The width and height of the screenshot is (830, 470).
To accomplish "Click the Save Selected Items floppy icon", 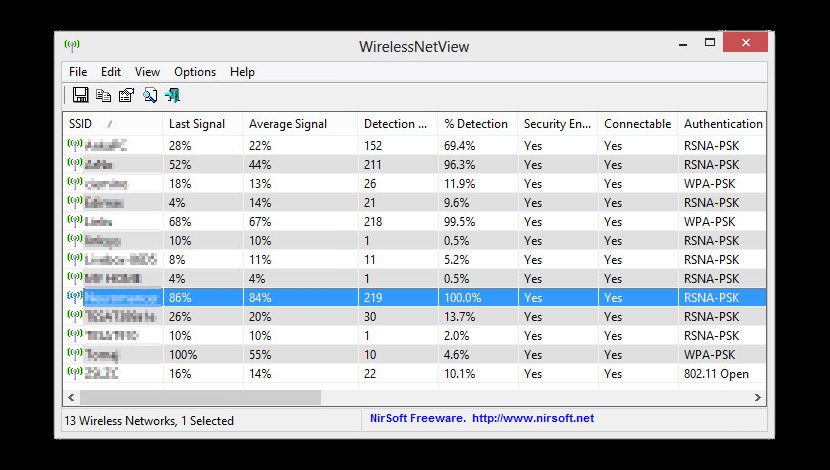I will click(81, 95).
